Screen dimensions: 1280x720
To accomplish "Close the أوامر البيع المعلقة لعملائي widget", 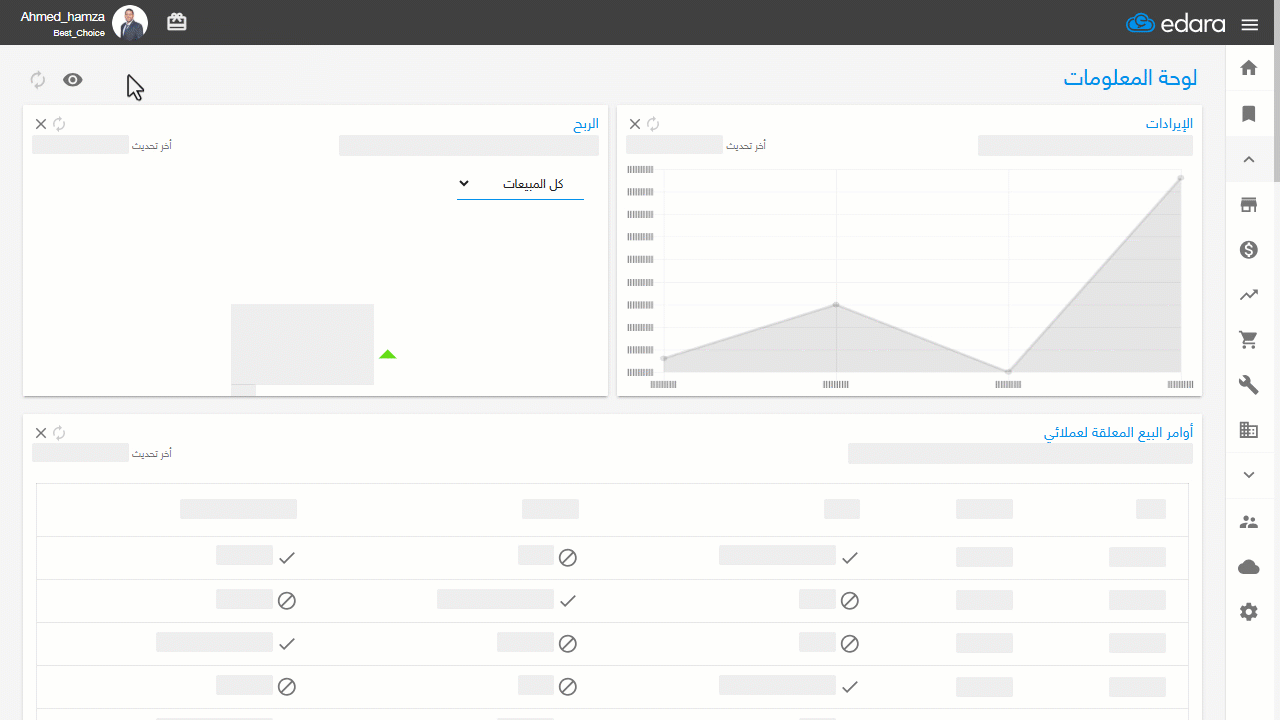I will (x=41, y=433).
